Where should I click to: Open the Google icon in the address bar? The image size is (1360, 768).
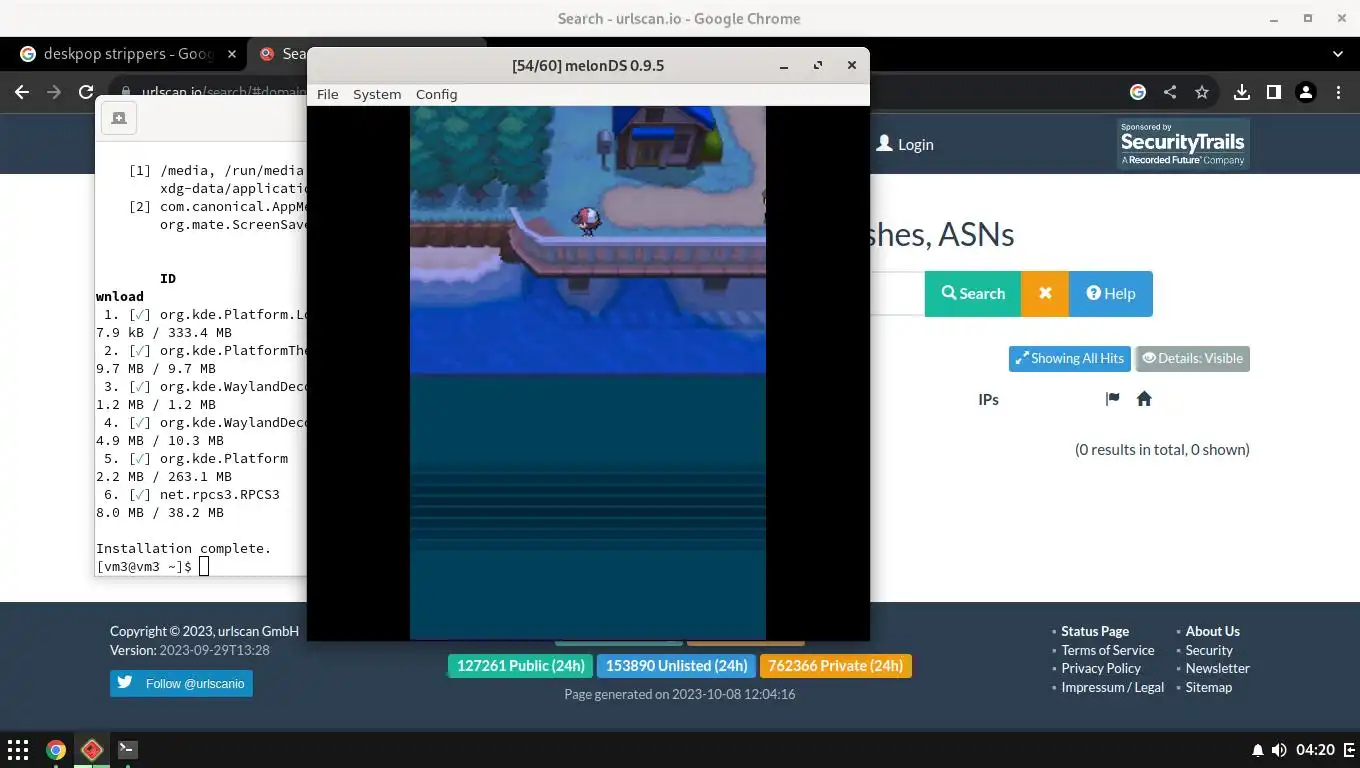pos(1138,92)
